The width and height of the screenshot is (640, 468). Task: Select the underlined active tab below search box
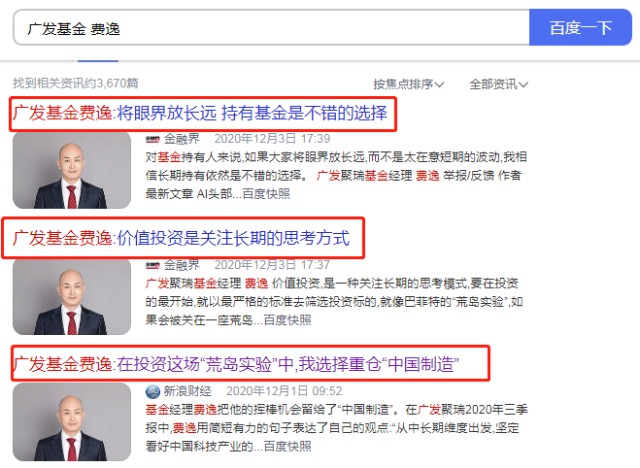pos(98,61)
